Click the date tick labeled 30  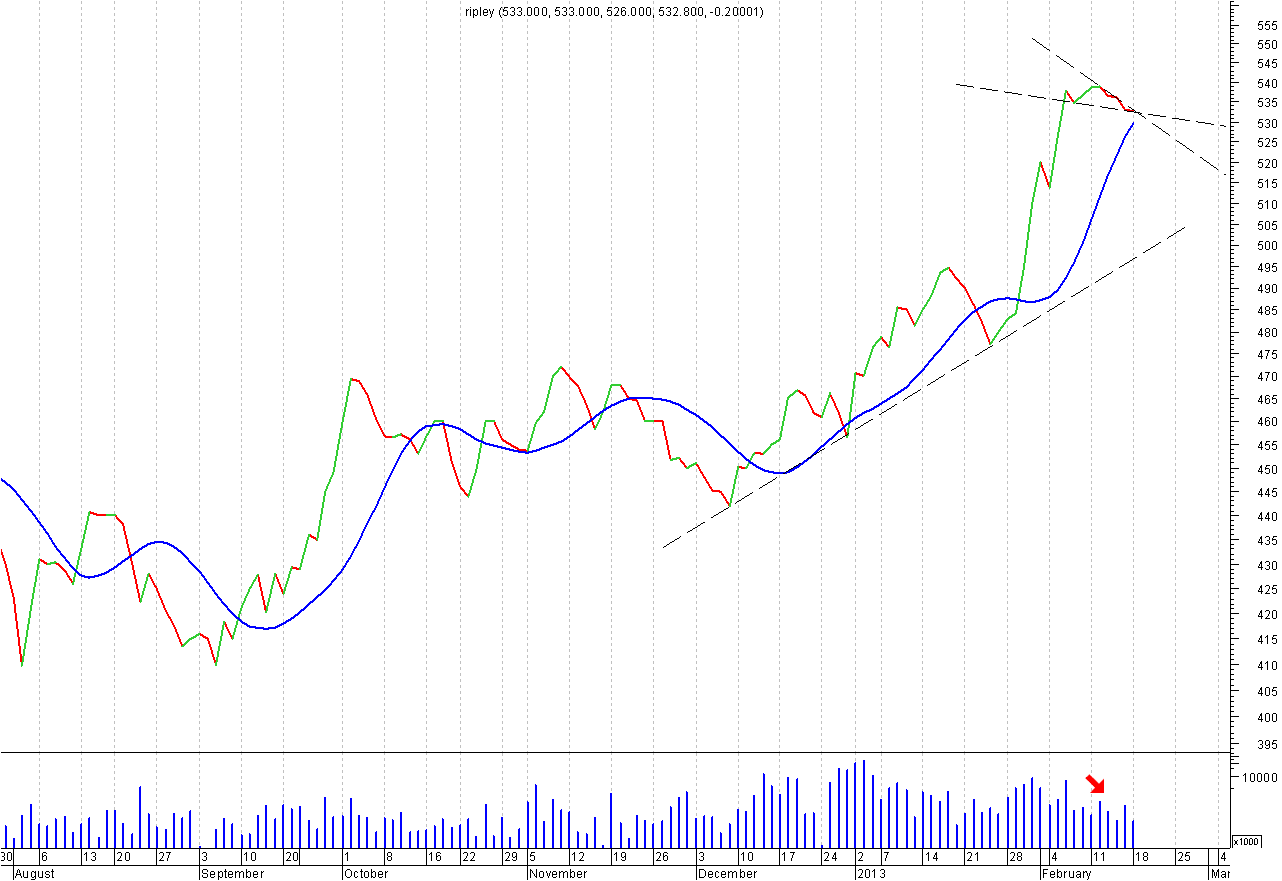click(7, 857)
